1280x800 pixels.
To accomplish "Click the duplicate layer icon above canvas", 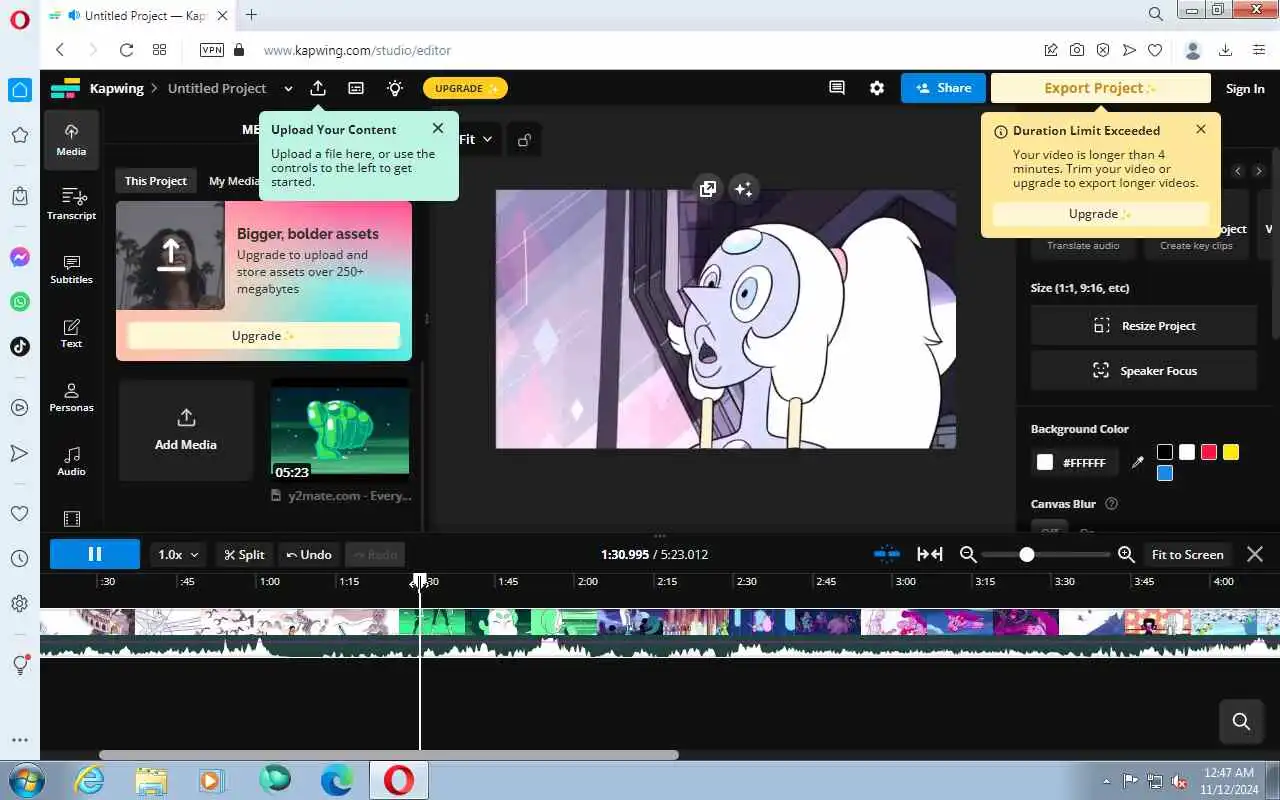I will (x=708, y=189).
